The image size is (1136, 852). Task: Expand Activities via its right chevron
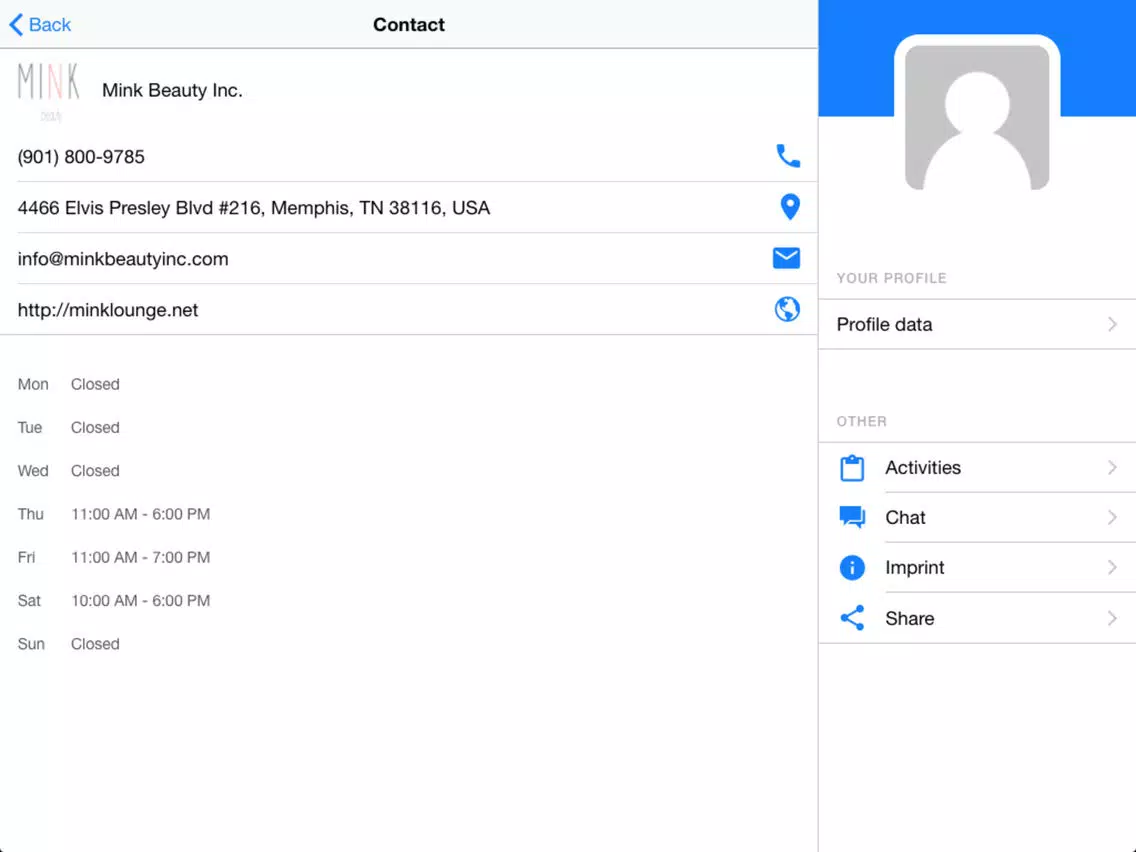[1112, 467]
